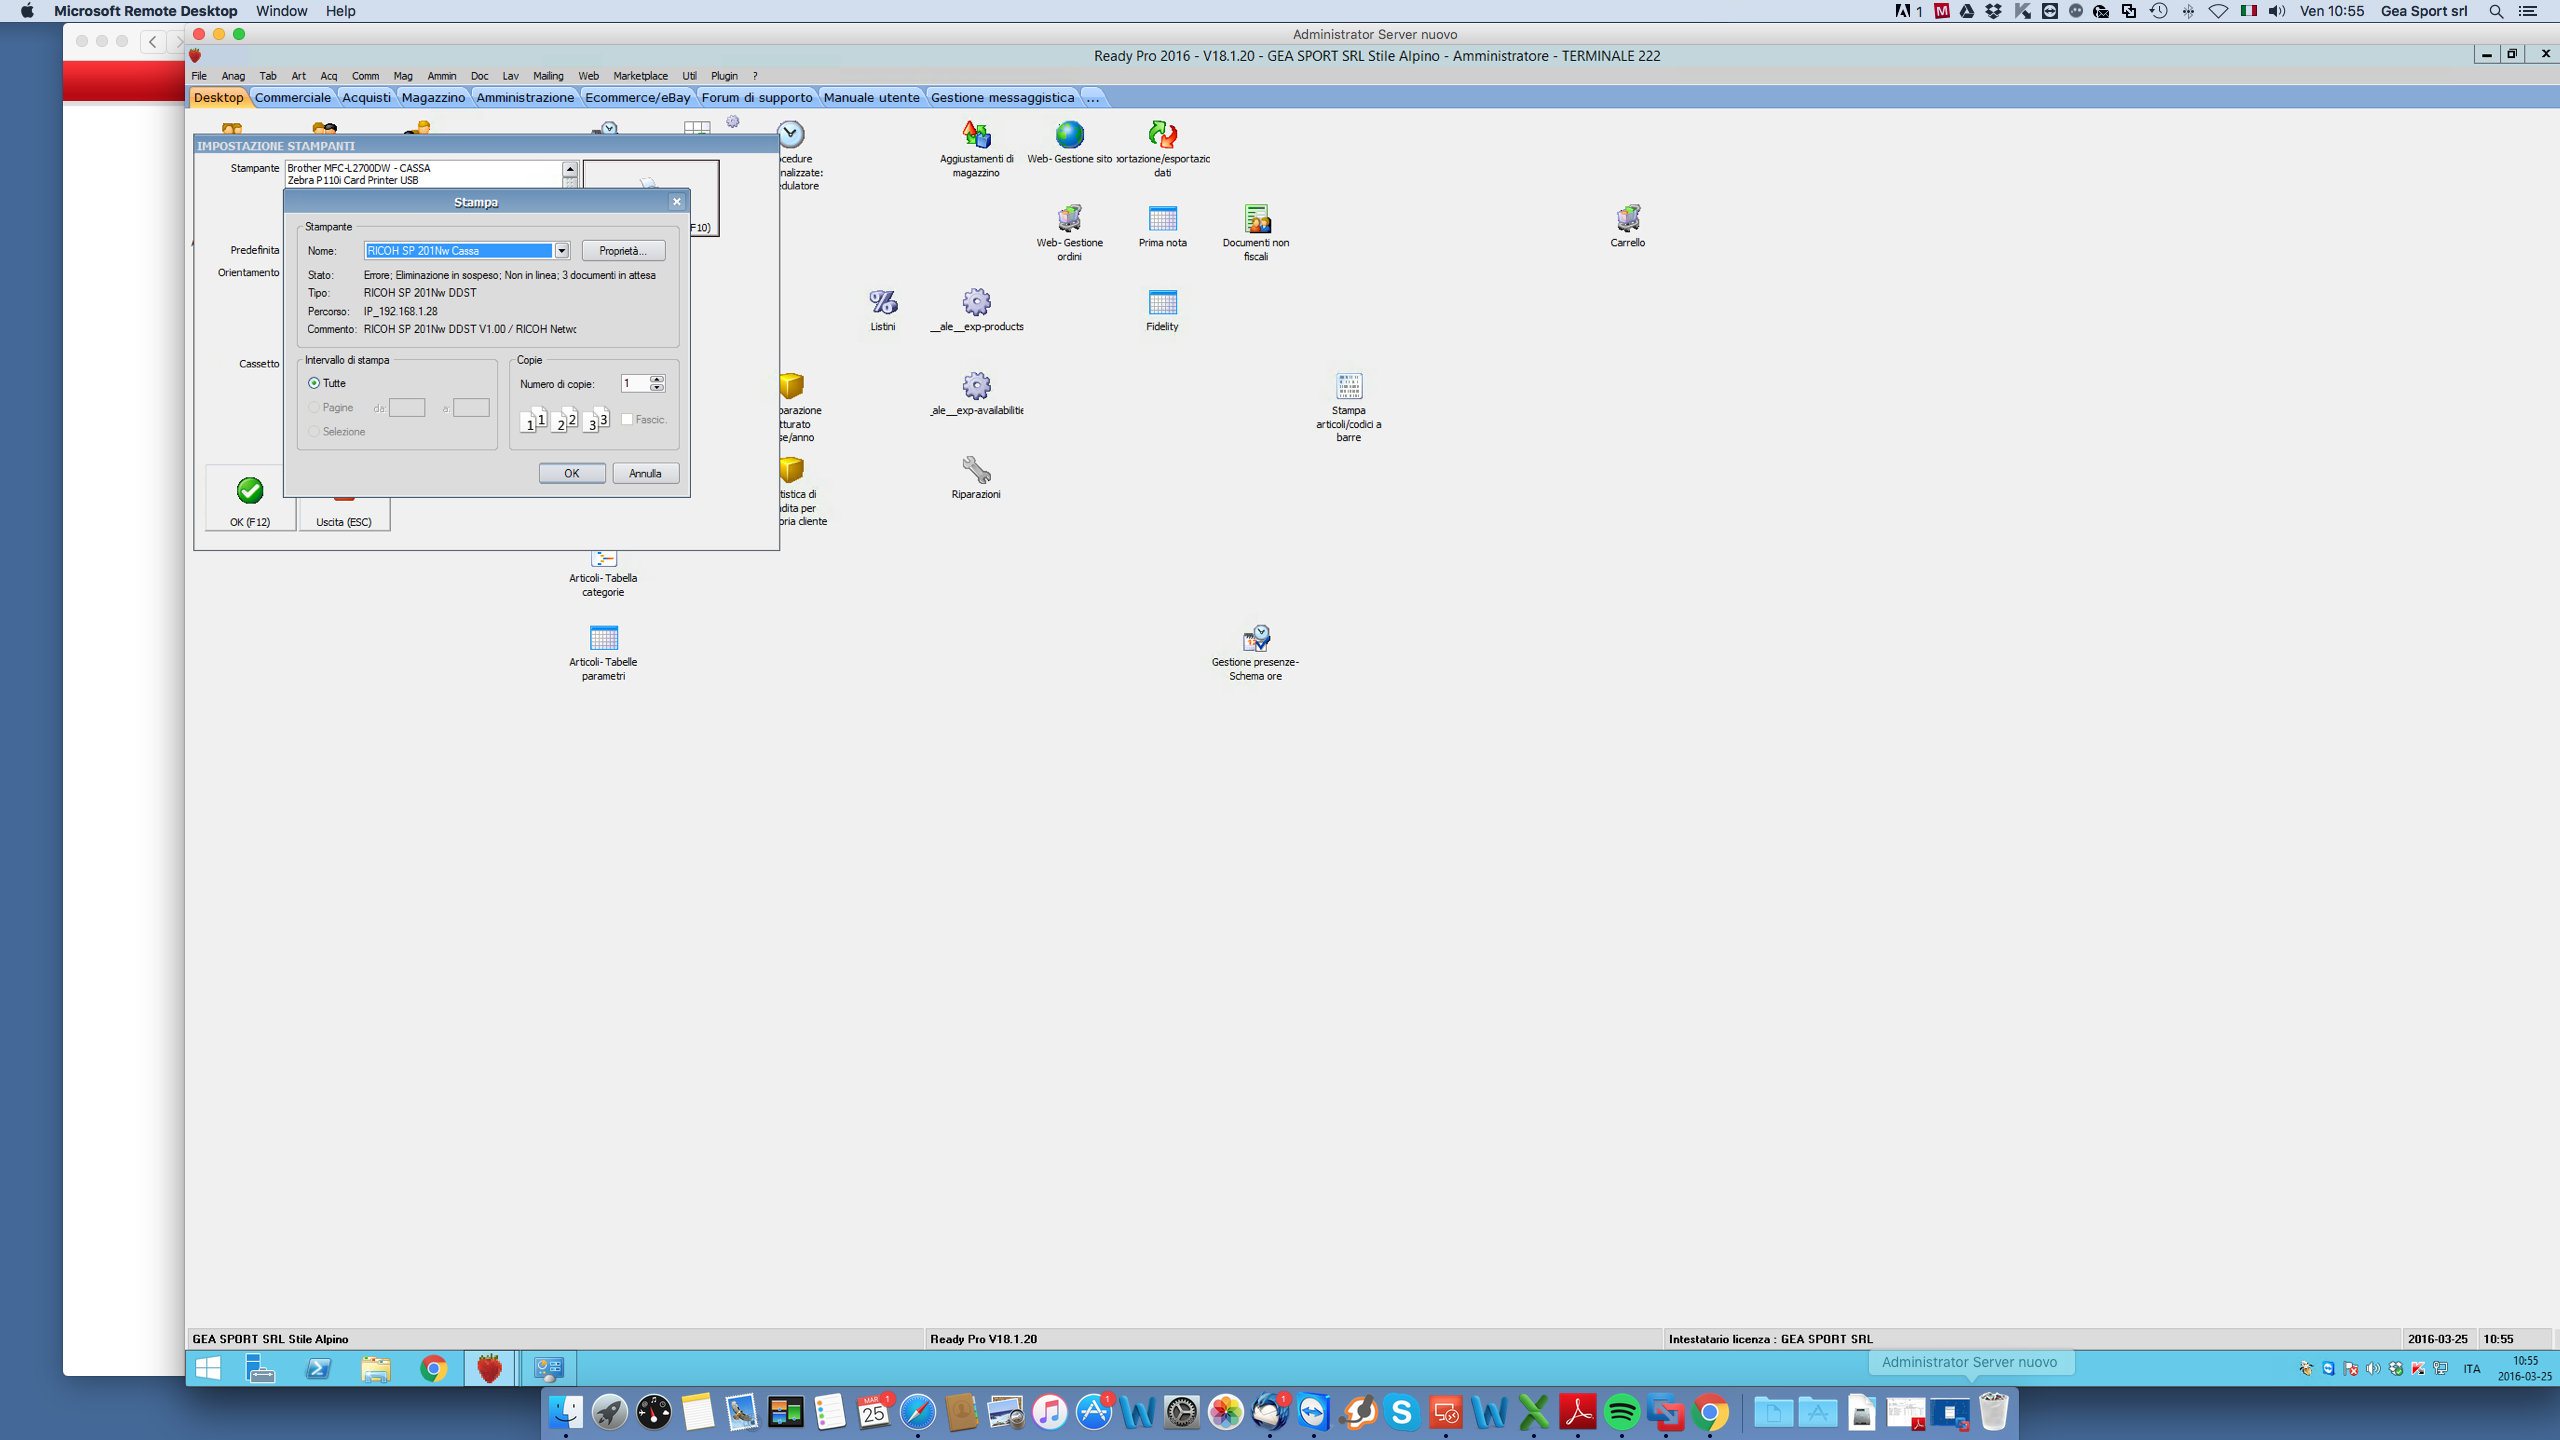
Task: Switch to the Gestione messaggistica tab
Action: coord(1002,97)
